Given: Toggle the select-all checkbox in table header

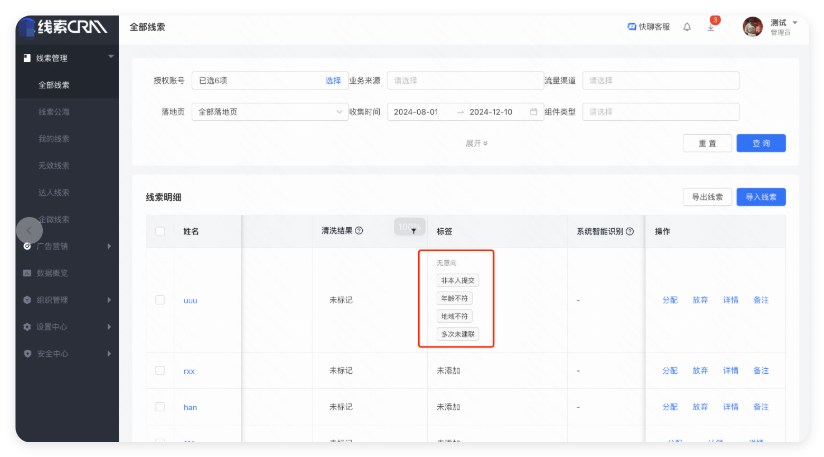Looking at the screenshot, I should point(160,231).
